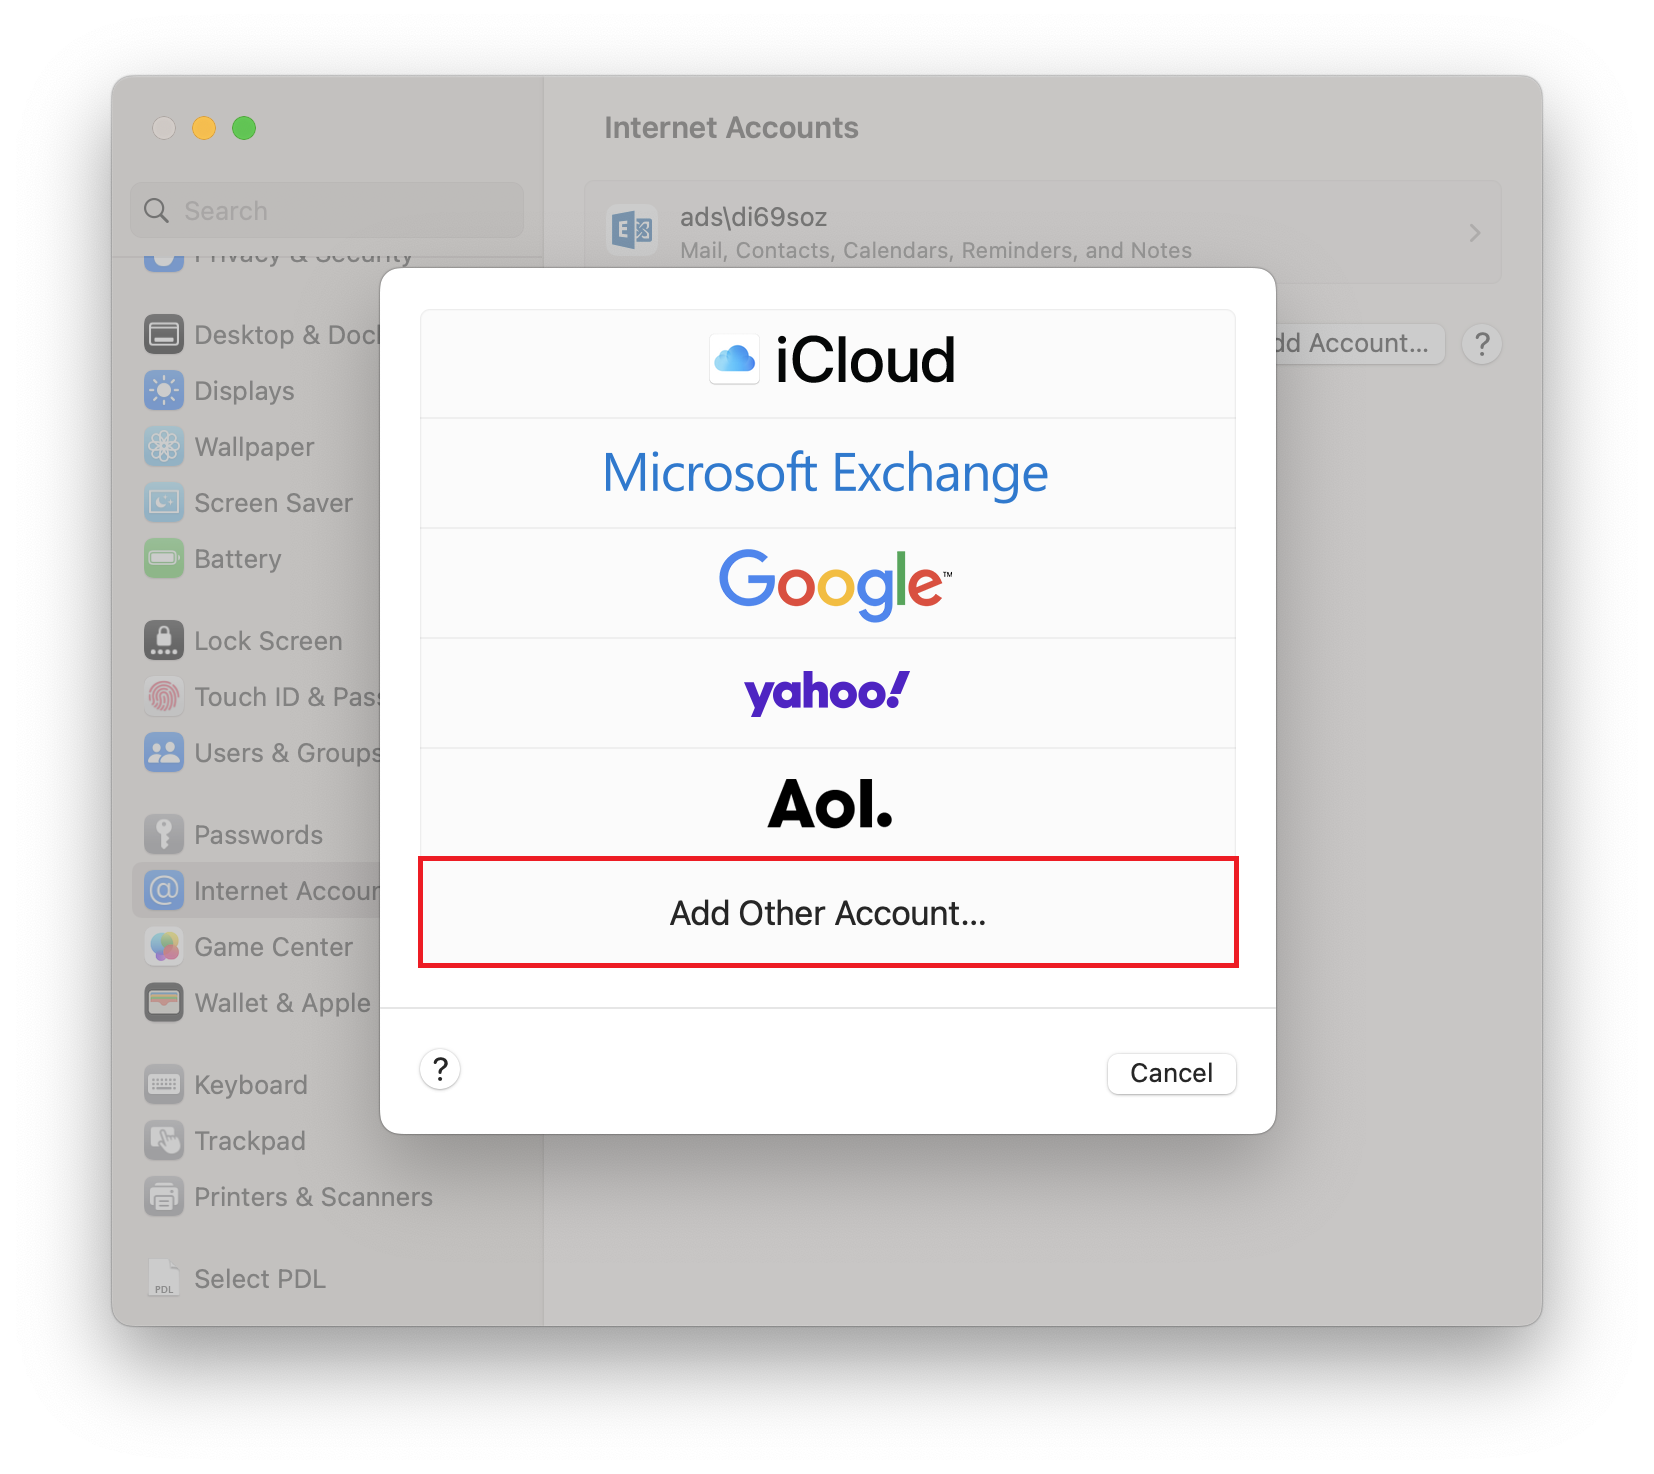Open Touch ID & Password settings
Viewport: 1654px width, 1474px height.
point(163,696)
